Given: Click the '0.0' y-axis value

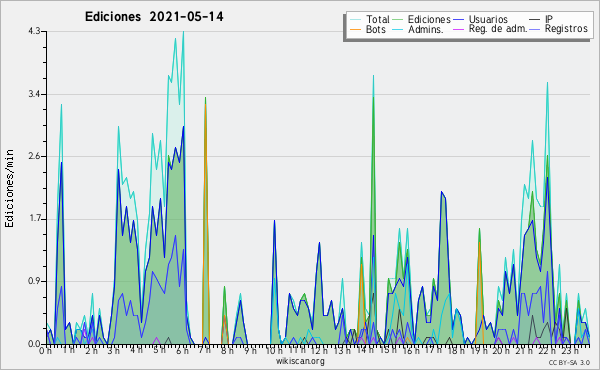Looking at the screenshot, I should 34,344.
